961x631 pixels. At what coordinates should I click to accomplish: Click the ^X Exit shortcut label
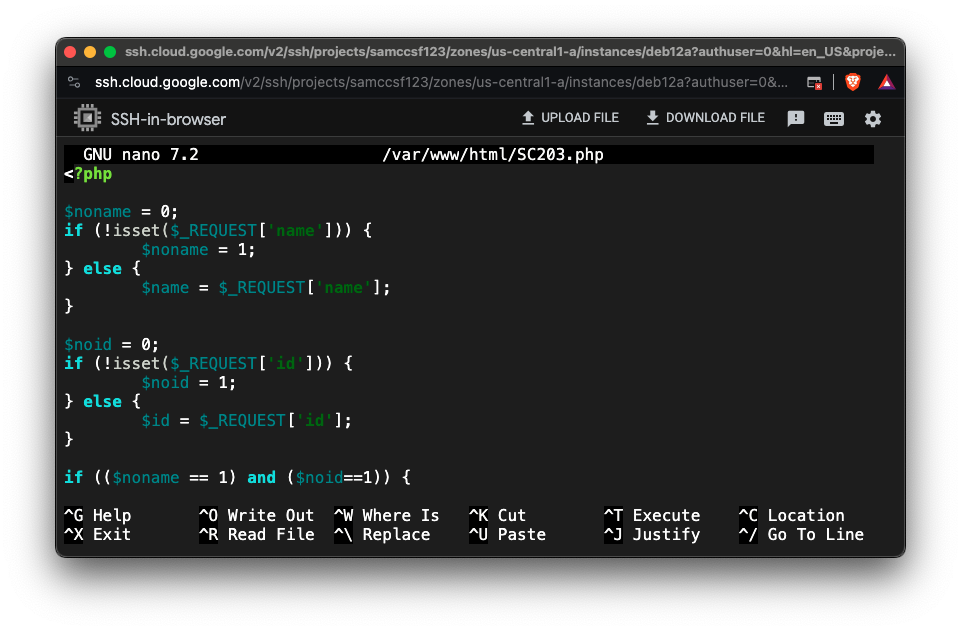(x=98, y=534)
